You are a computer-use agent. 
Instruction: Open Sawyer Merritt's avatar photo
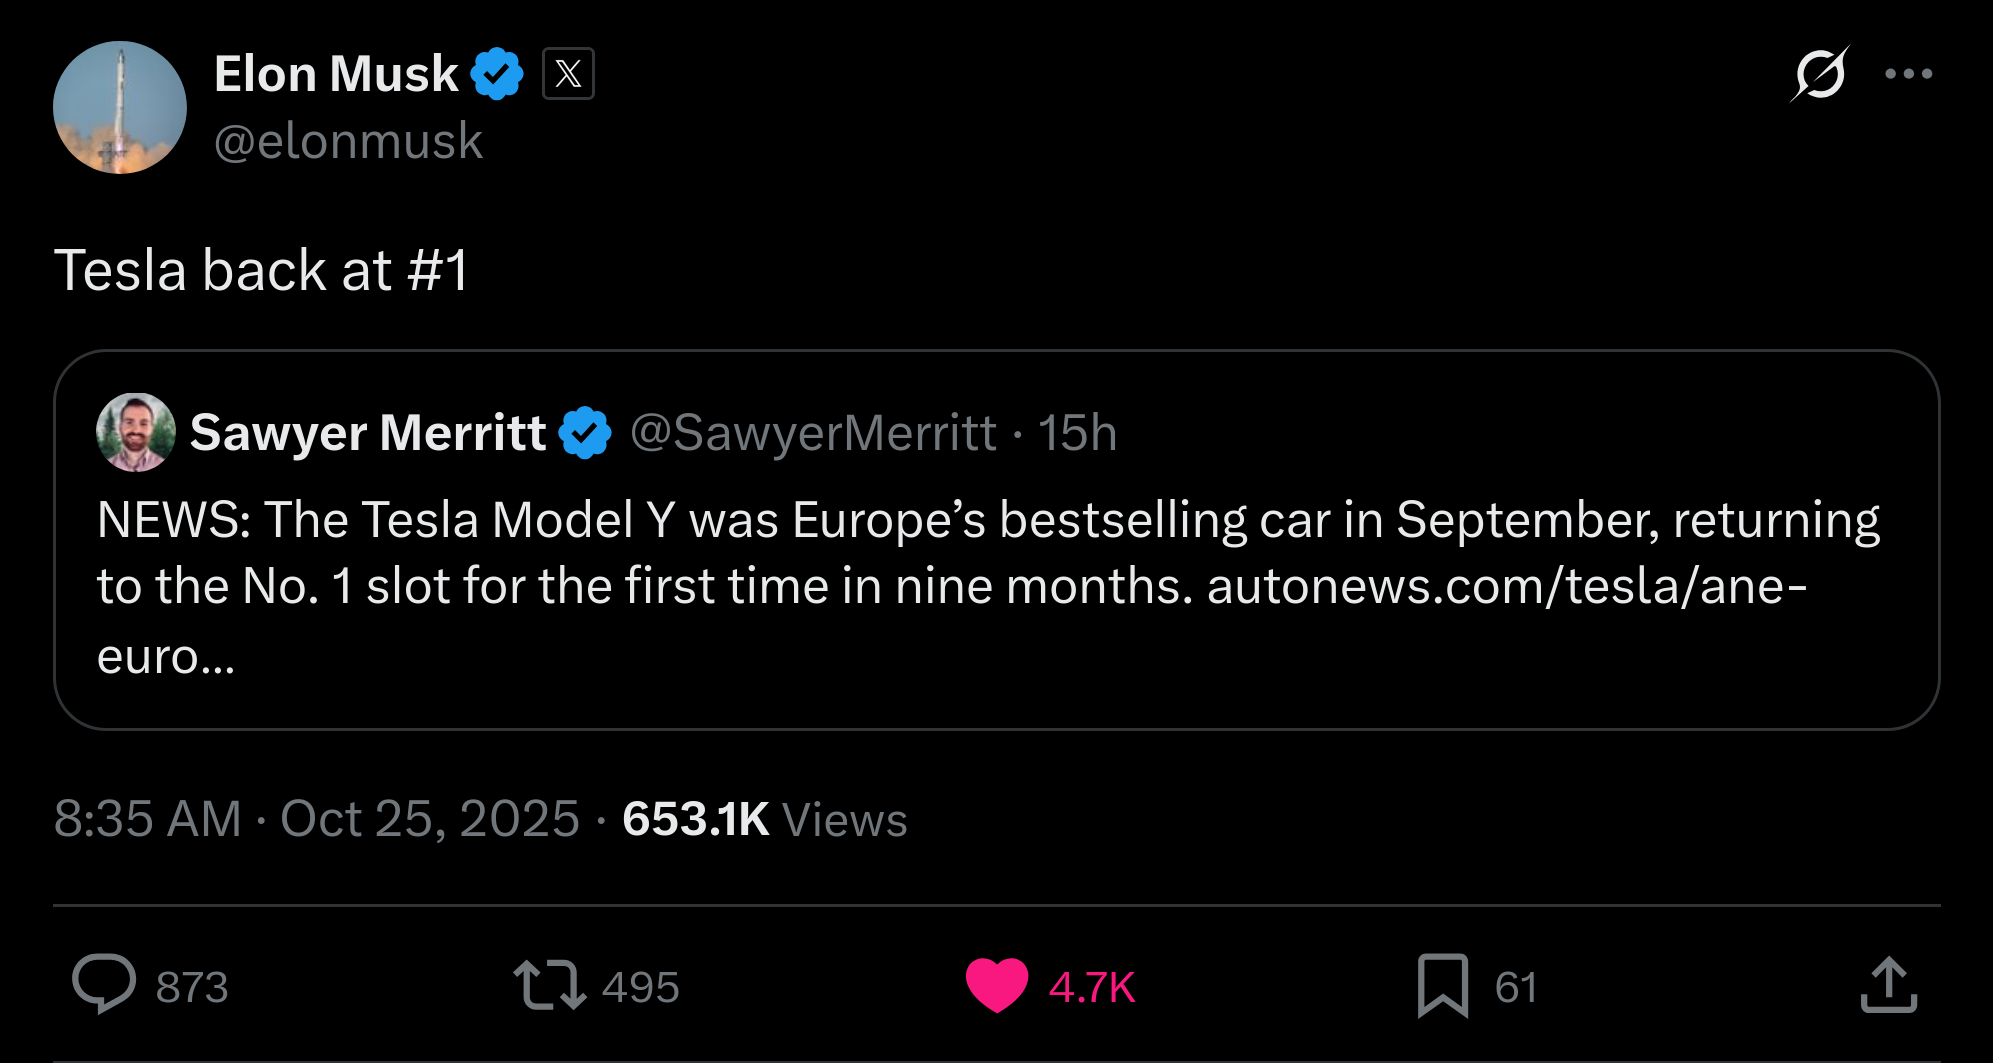[x=136, y=432]
